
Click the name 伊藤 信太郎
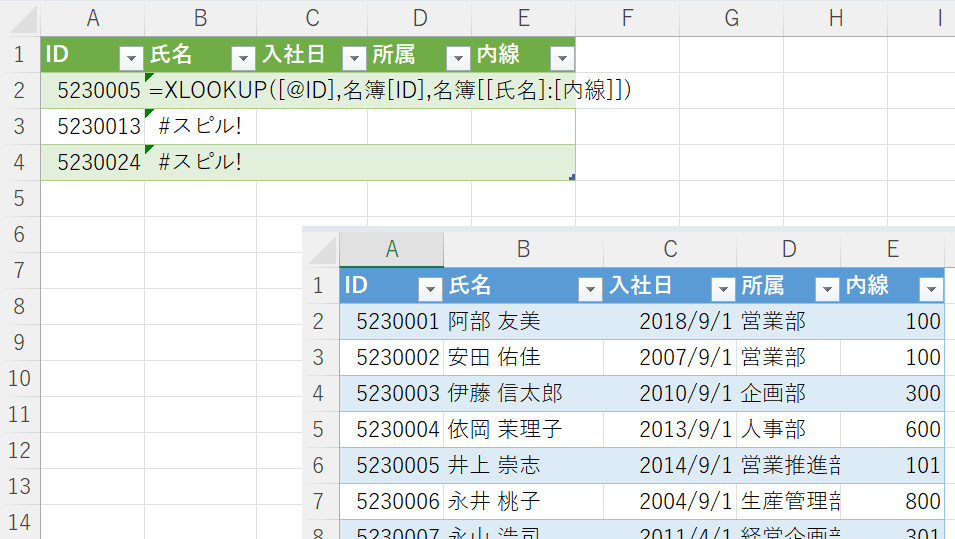pyautogui.click(x=505, y=393)
